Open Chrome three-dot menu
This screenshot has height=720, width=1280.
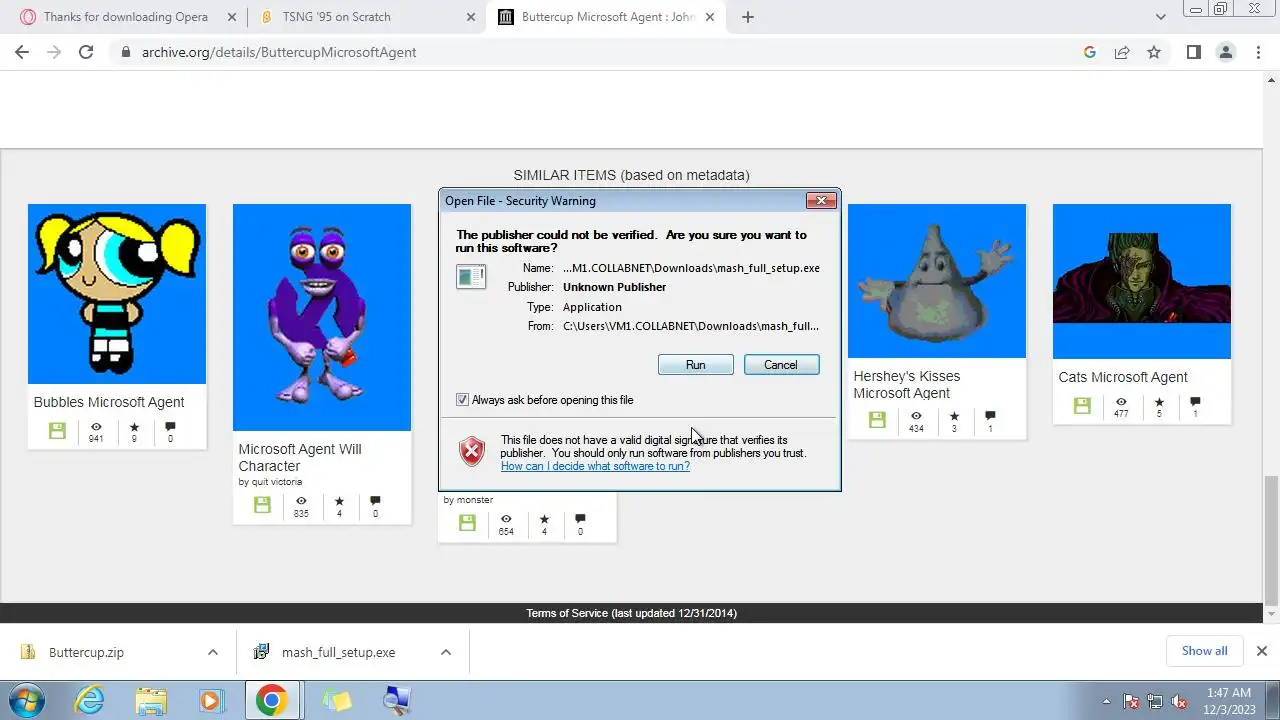click(x=1258, y=52)
